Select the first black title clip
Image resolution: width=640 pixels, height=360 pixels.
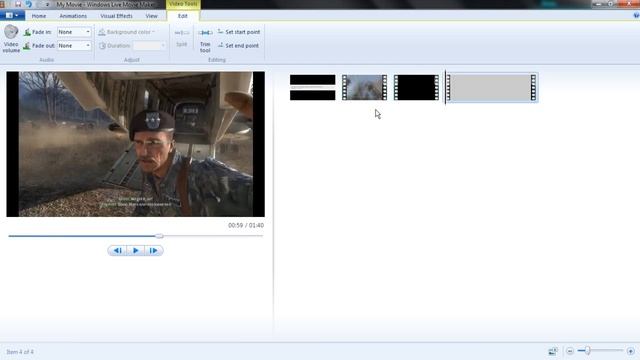(313, 87)
